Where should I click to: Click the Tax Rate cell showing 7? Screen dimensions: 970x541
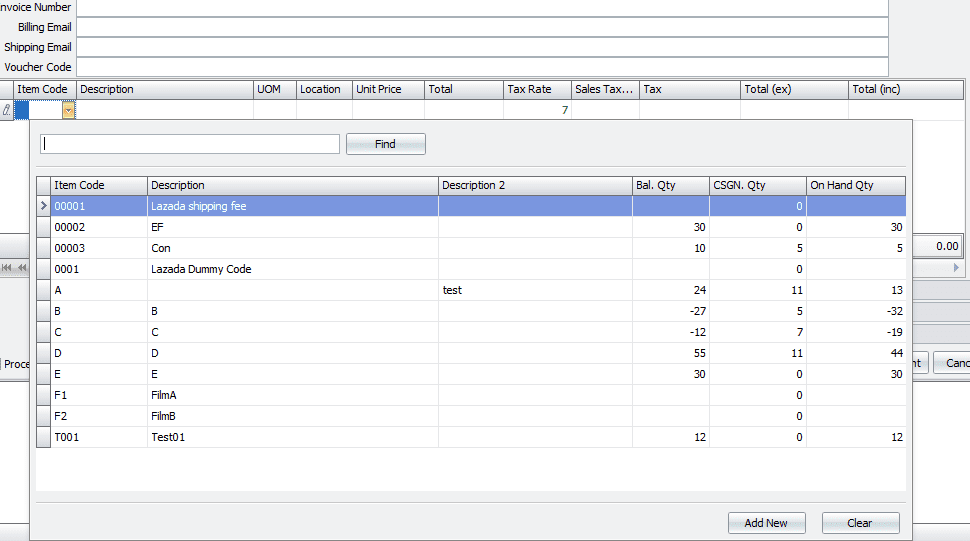pos(537,111)
